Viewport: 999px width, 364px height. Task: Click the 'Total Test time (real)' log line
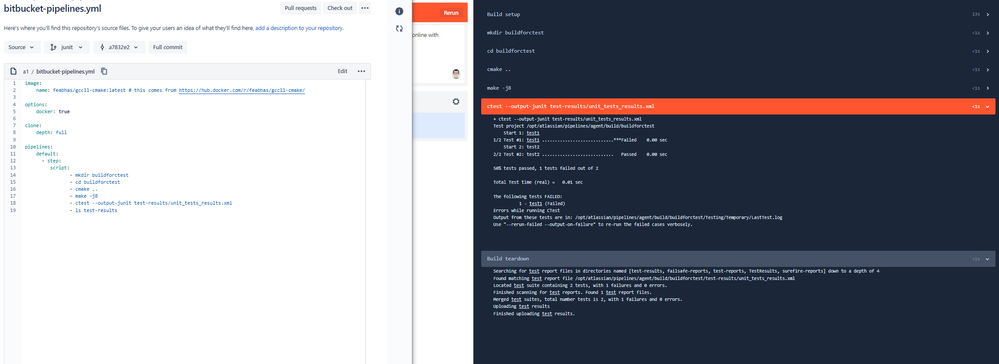pos(538,182)
